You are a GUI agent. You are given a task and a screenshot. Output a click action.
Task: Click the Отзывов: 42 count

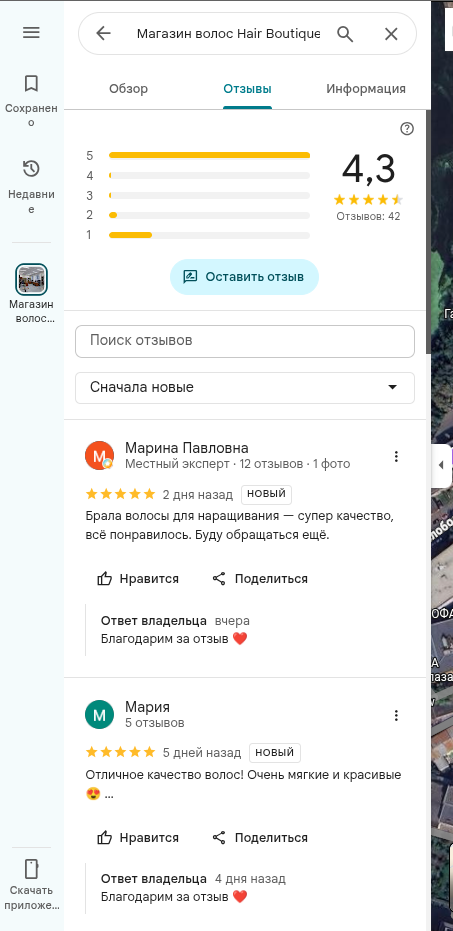pos(368,216)
